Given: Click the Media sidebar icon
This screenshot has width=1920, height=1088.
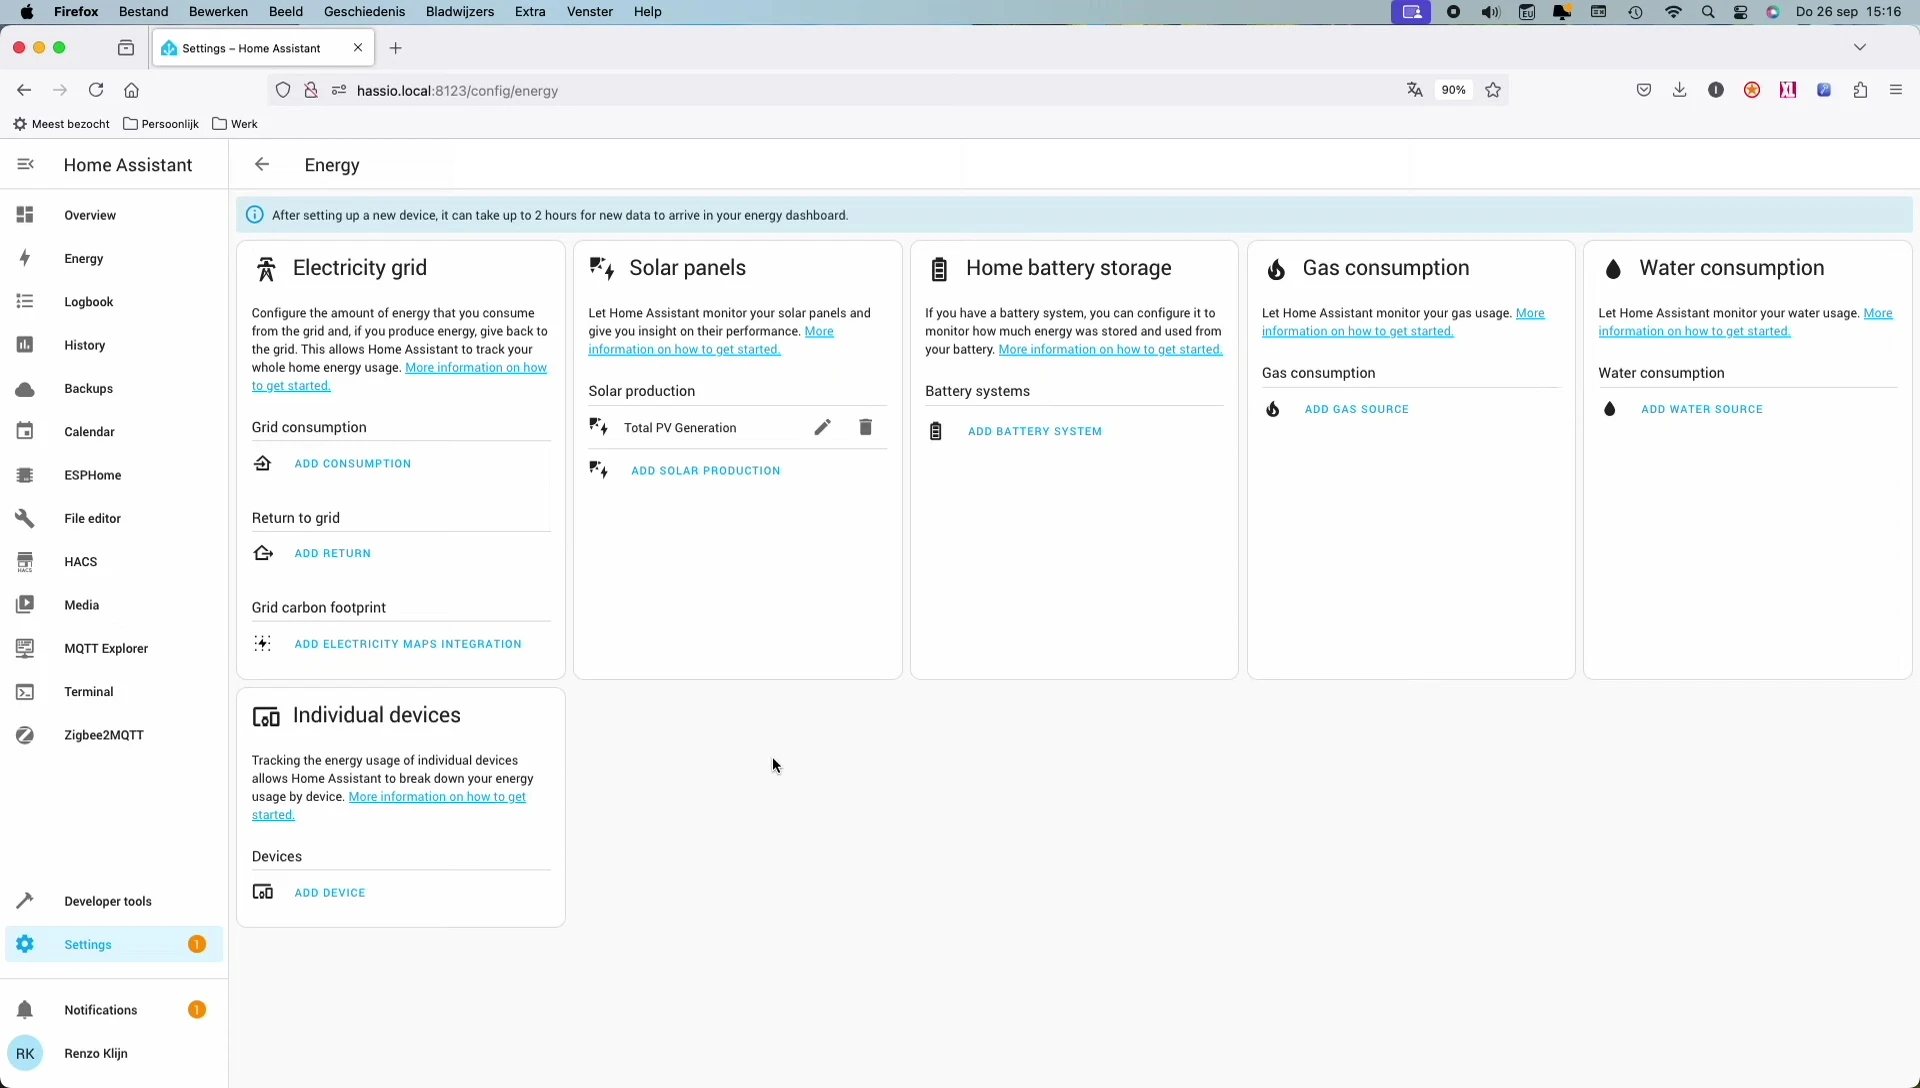Looking at the screenshot, I should [x=25, y=605].
